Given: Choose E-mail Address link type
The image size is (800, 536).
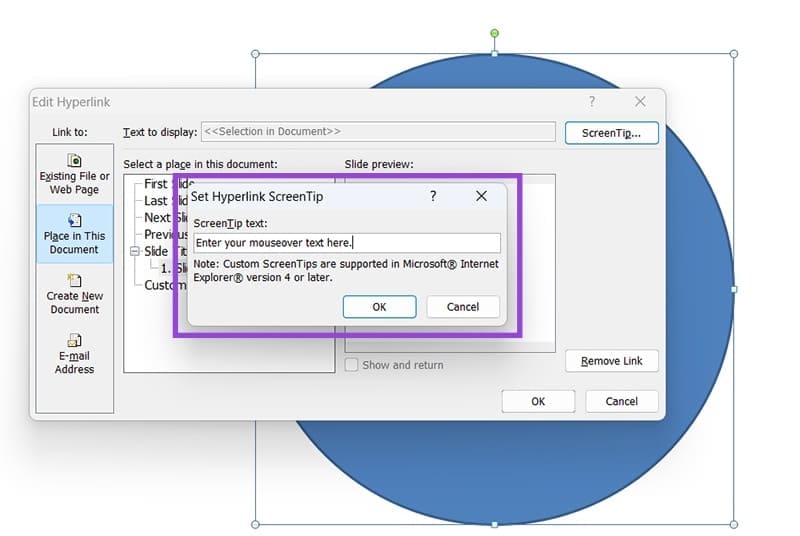Looking at the screenshot, I should click(74, 354).
